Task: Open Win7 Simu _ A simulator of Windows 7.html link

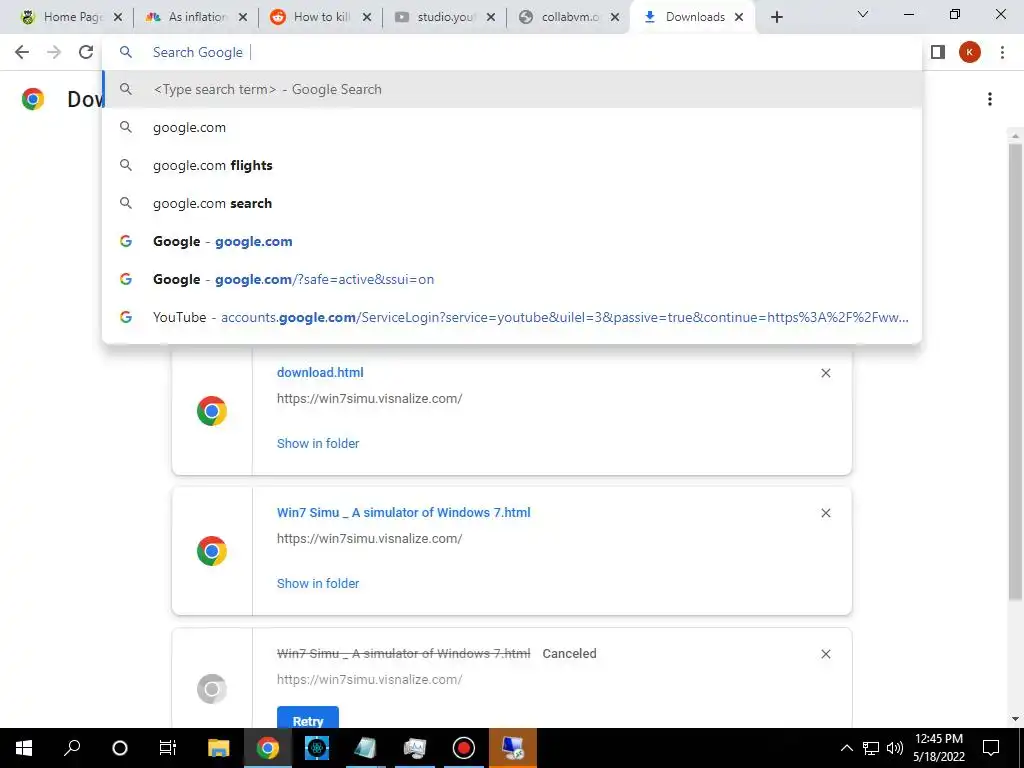Action: [404, 513]
